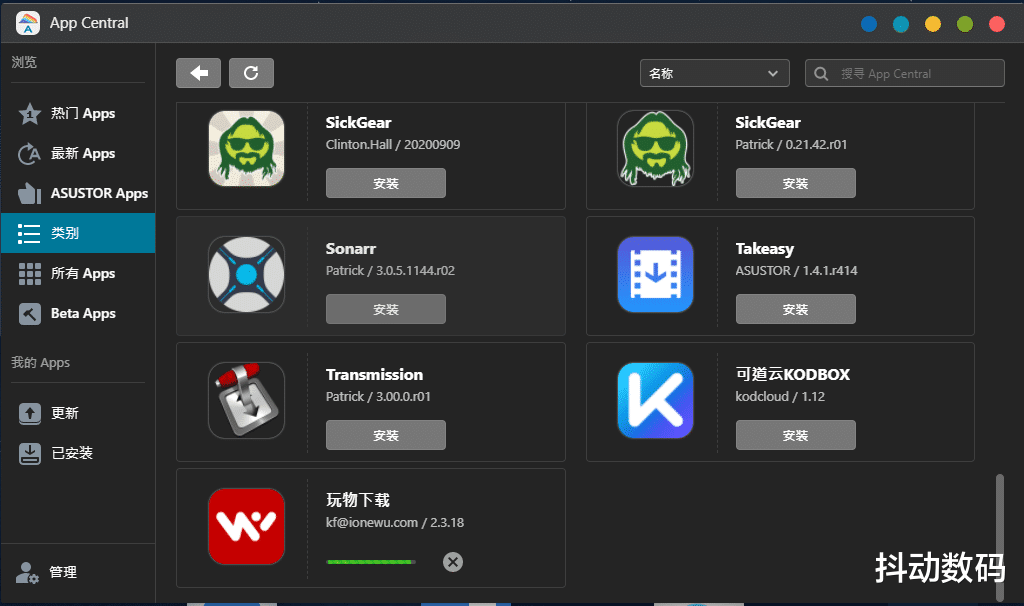Install SickGear by Patrick

tap(795, 183)
